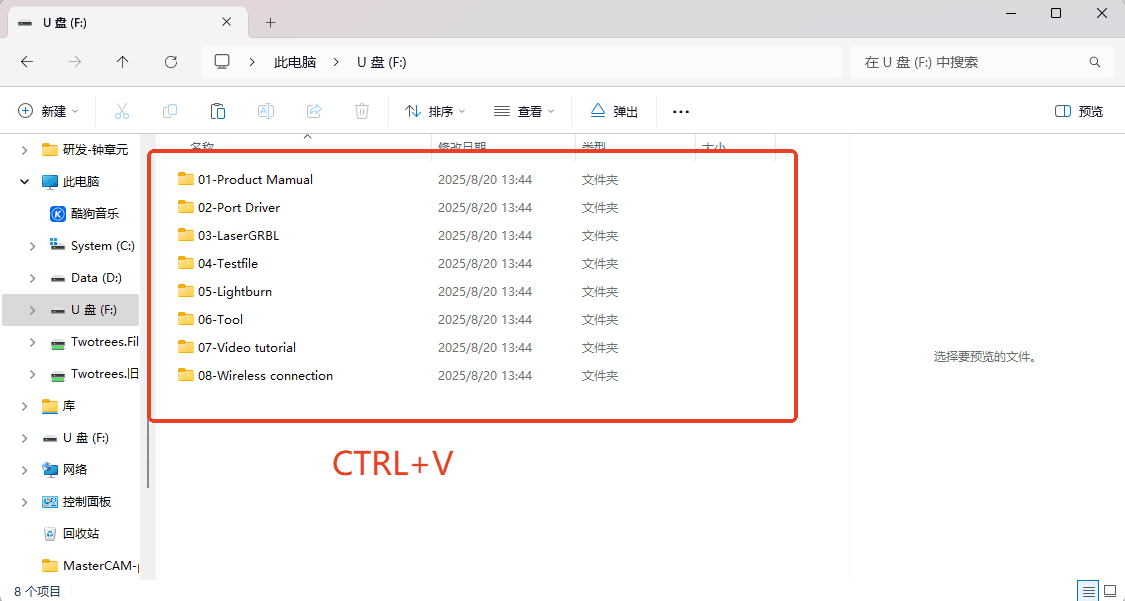Open the 新建 new item menu
The width and height of the screenshot is (1125, 601).
pos(49,111)
